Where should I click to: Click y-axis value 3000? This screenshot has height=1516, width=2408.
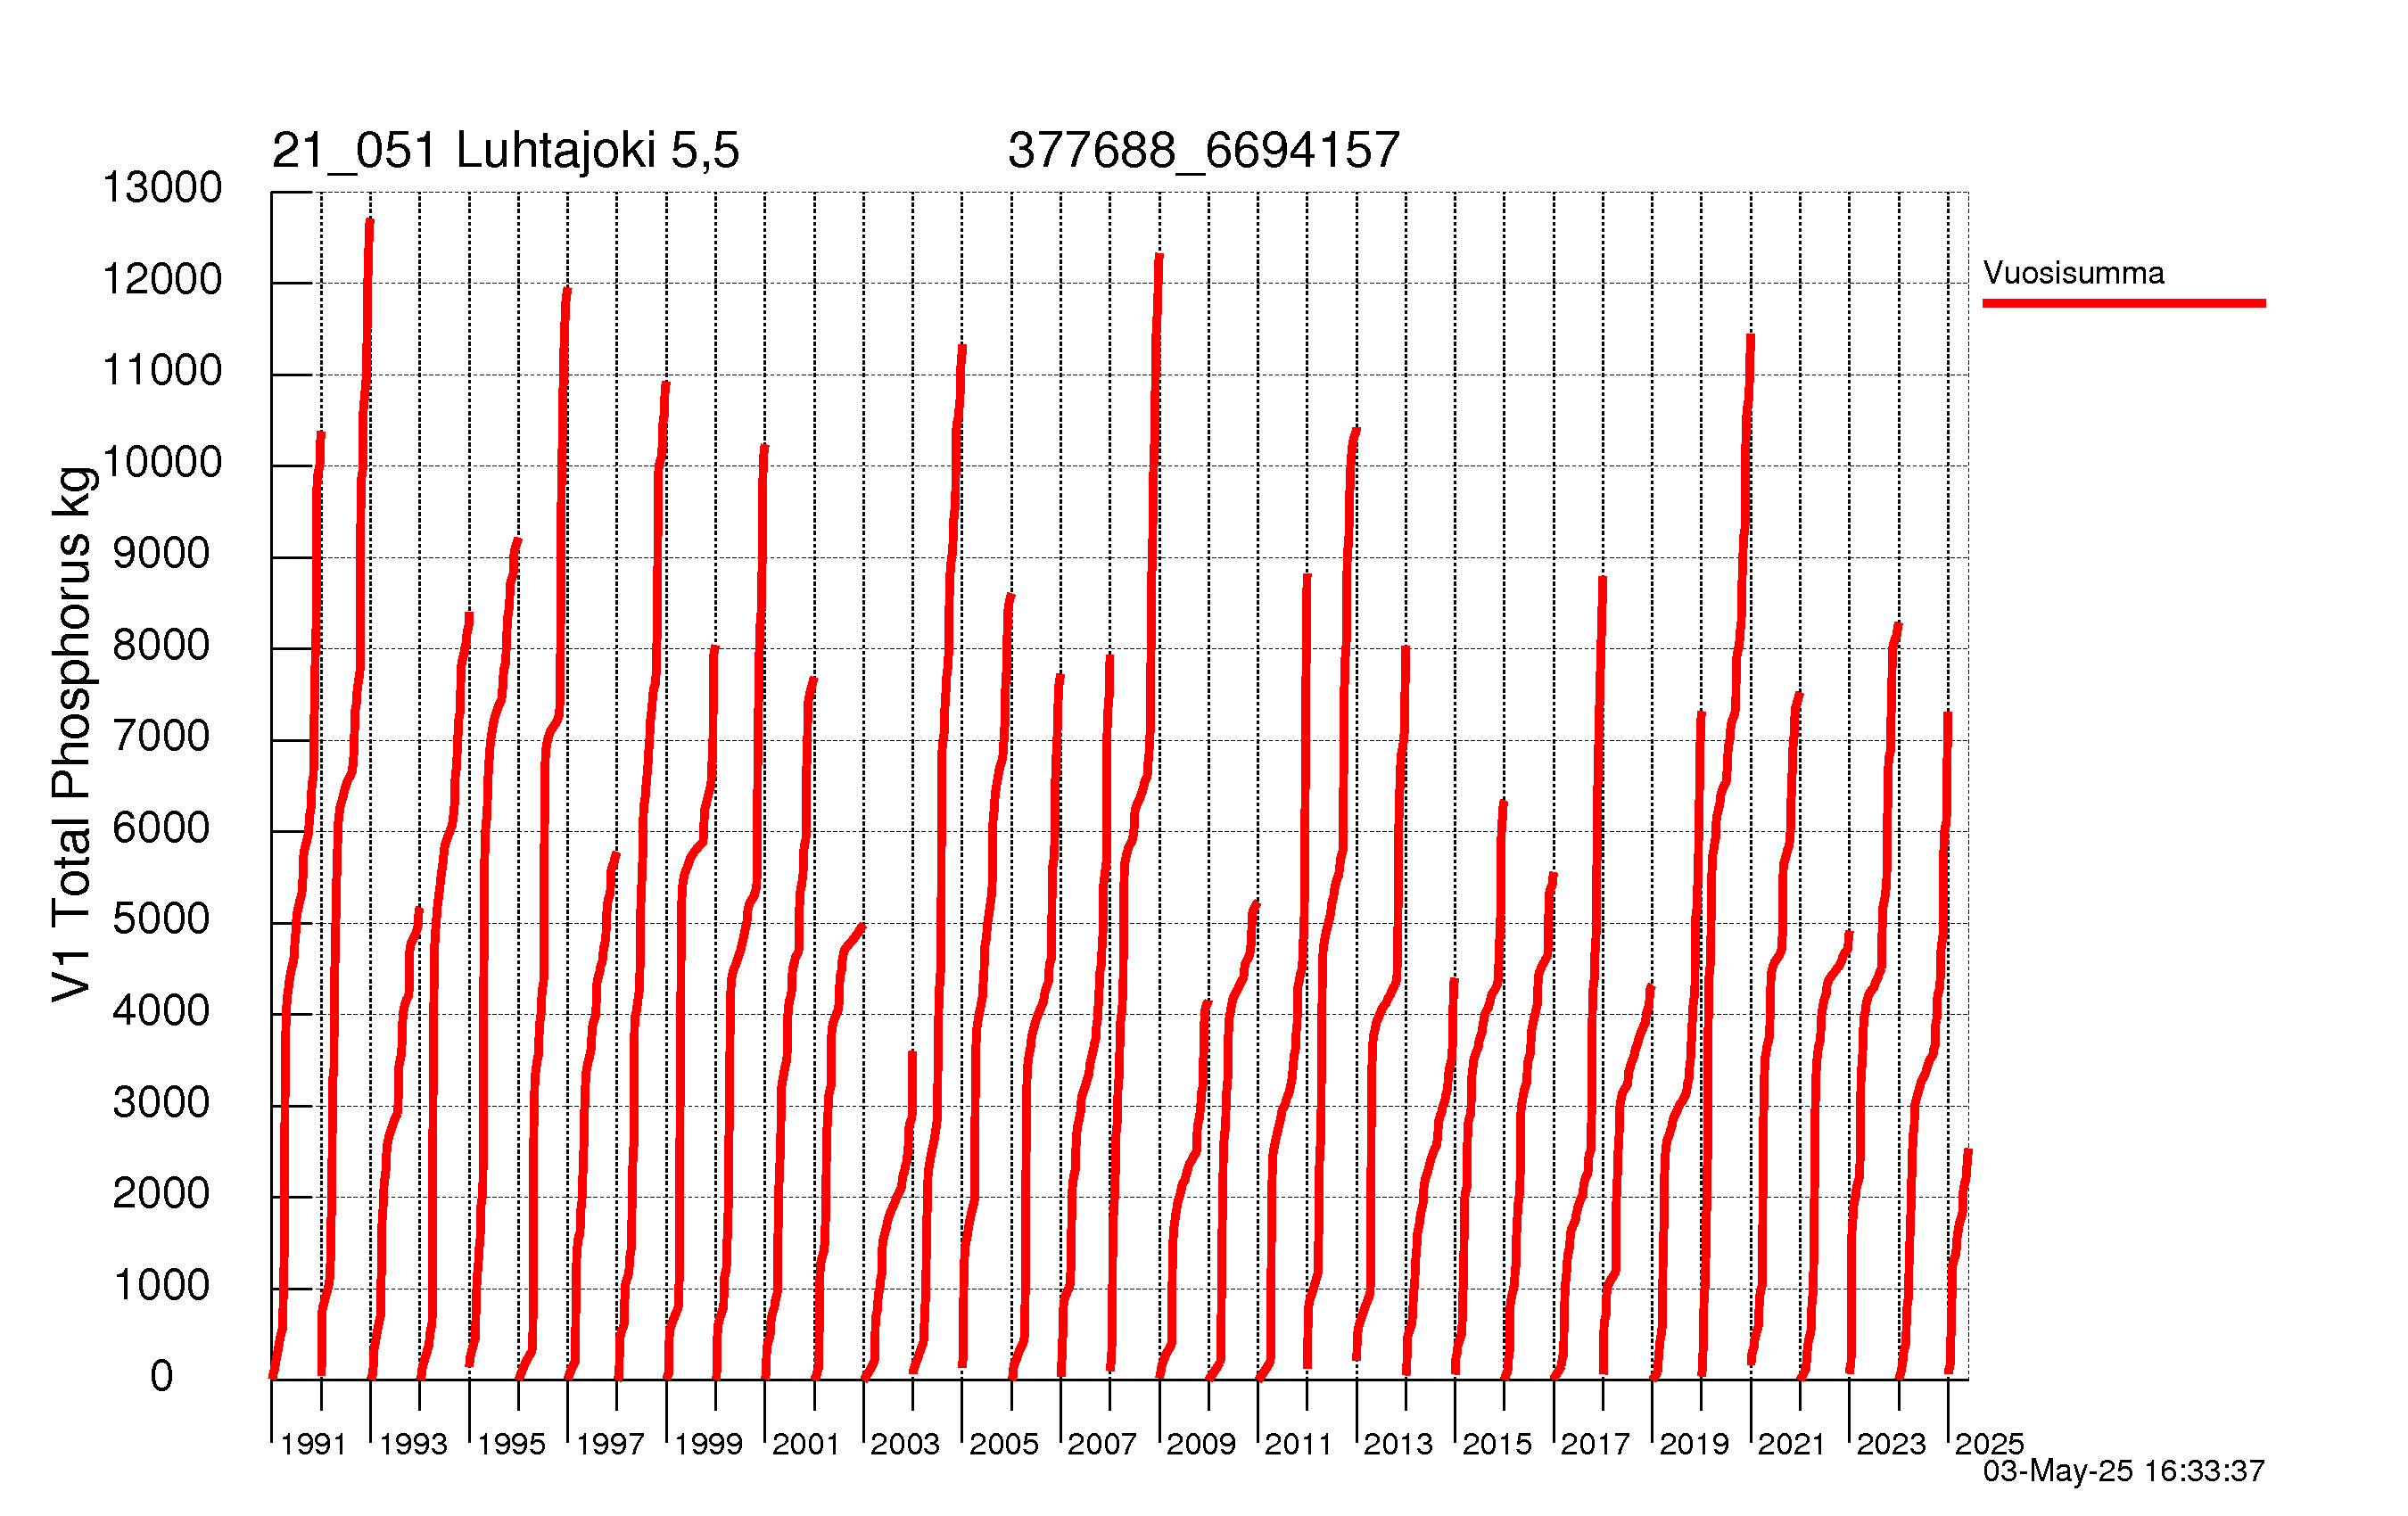(x=162, y=1103)
